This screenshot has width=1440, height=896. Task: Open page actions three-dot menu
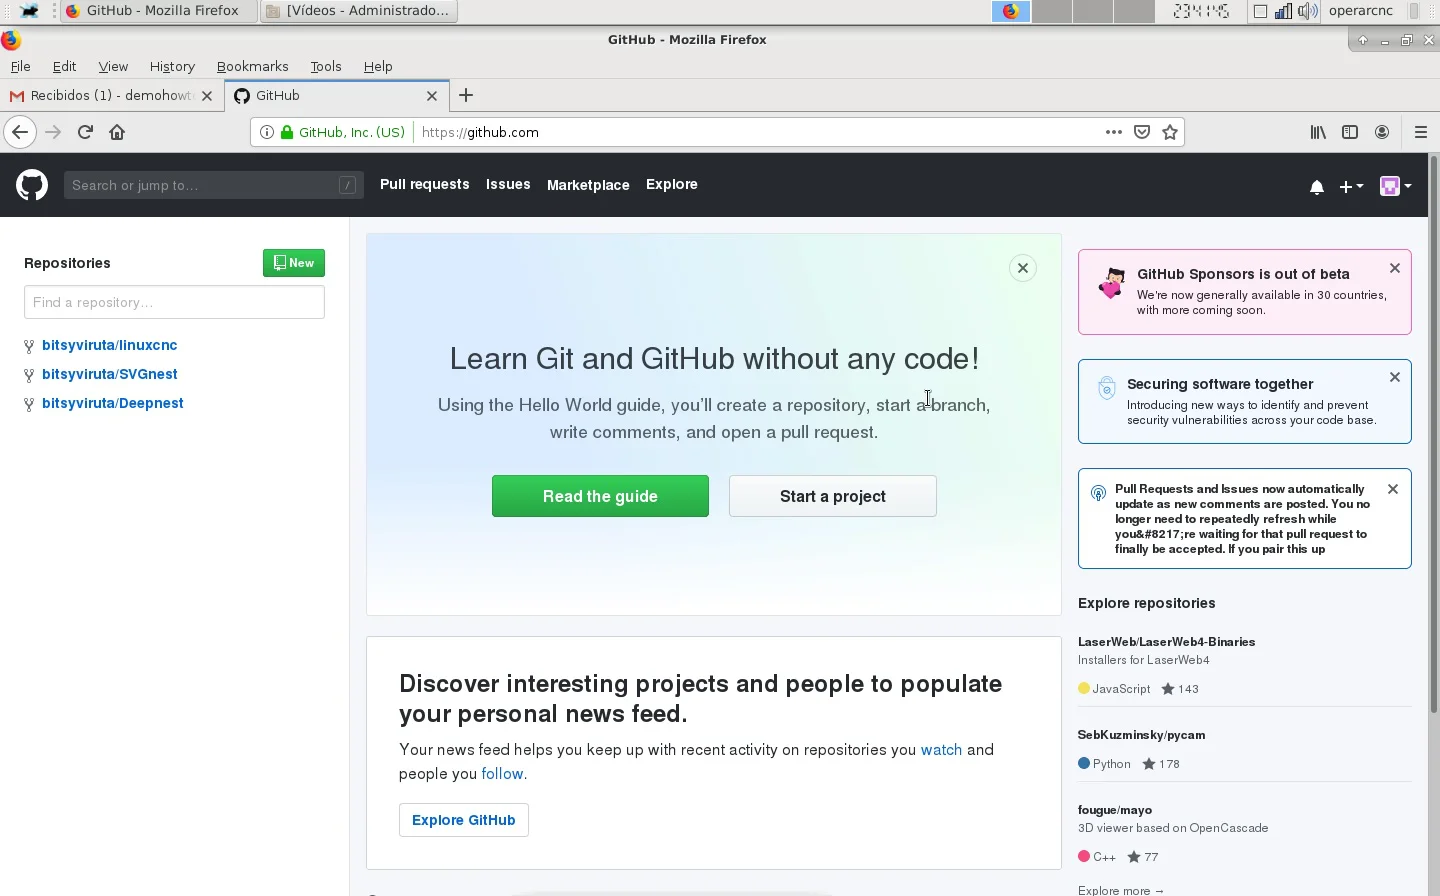[x=1113, y=132]
